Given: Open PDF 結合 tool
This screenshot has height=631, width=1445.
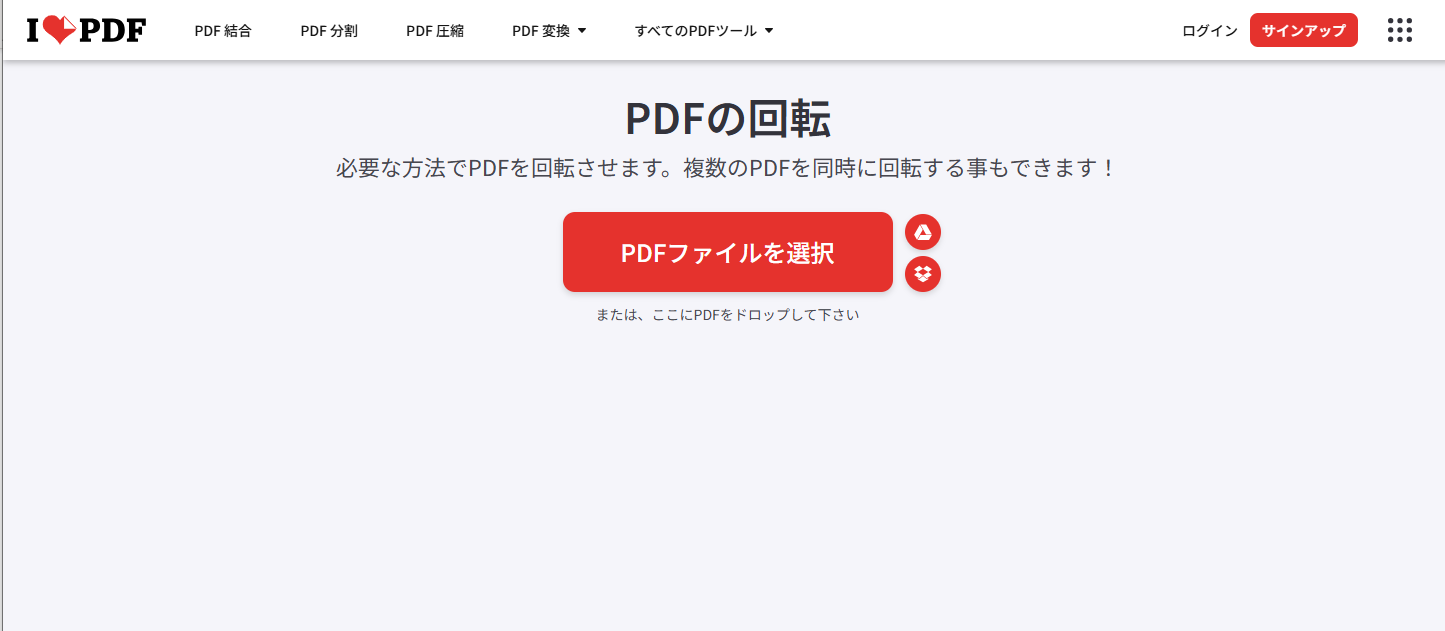Looking at the screenshot, I should (x=223, y=31).
